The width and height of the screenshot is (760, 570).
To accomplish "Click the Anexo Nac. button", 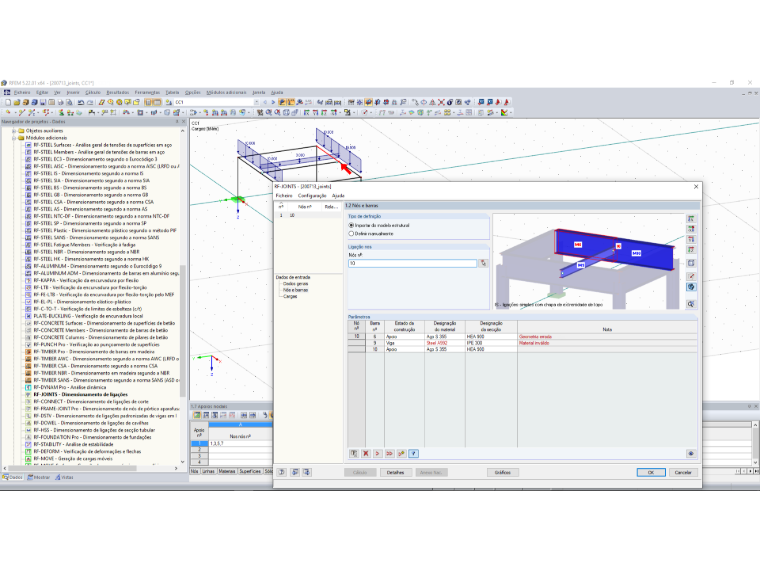I will [x=431, y=473].
